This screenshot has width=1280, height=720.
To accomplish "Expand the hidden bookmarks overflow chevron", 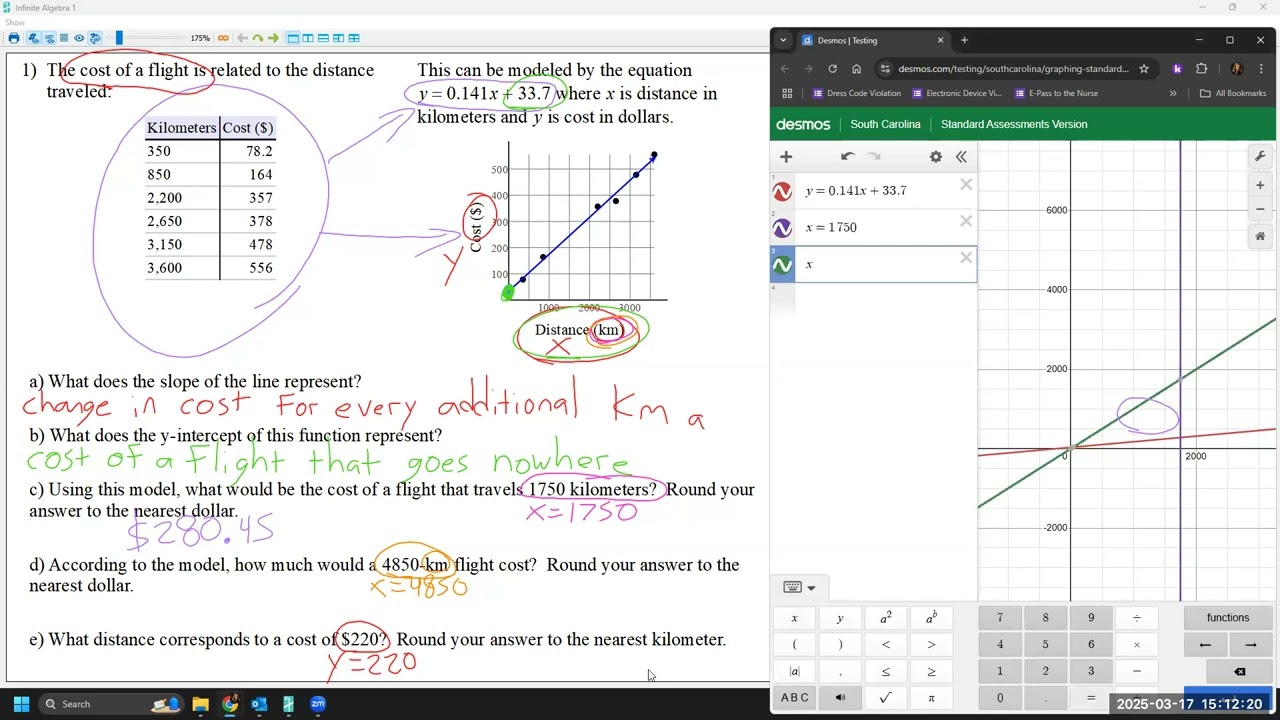I will tap(1173, 93).
